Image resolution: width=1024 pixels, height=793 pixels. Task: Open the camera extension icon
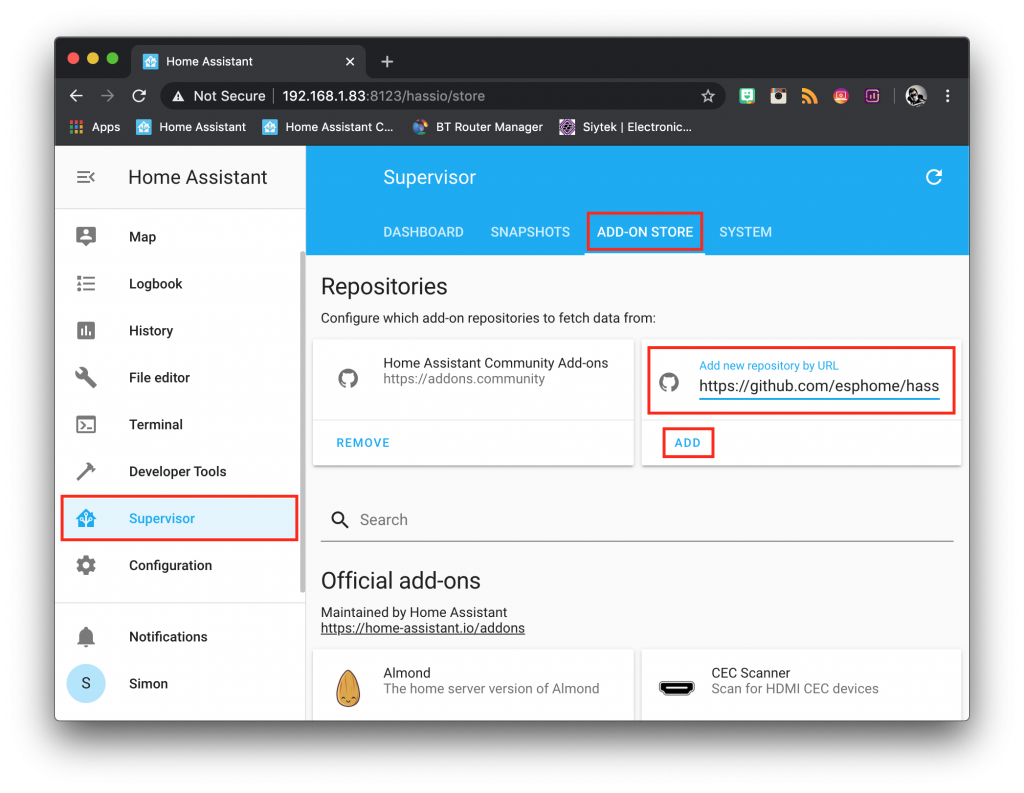coord(778,96)
